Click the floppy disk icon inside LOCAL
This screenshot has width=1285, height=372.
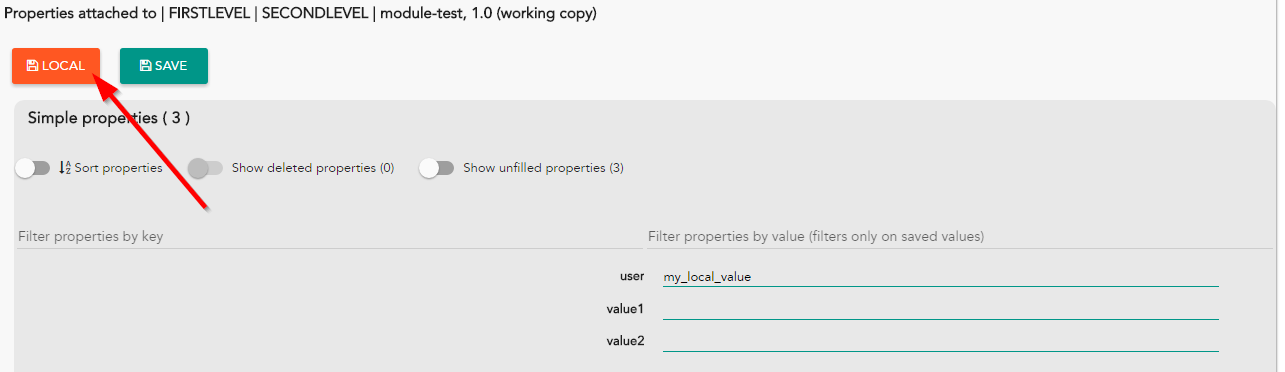[x=33, y=66]
